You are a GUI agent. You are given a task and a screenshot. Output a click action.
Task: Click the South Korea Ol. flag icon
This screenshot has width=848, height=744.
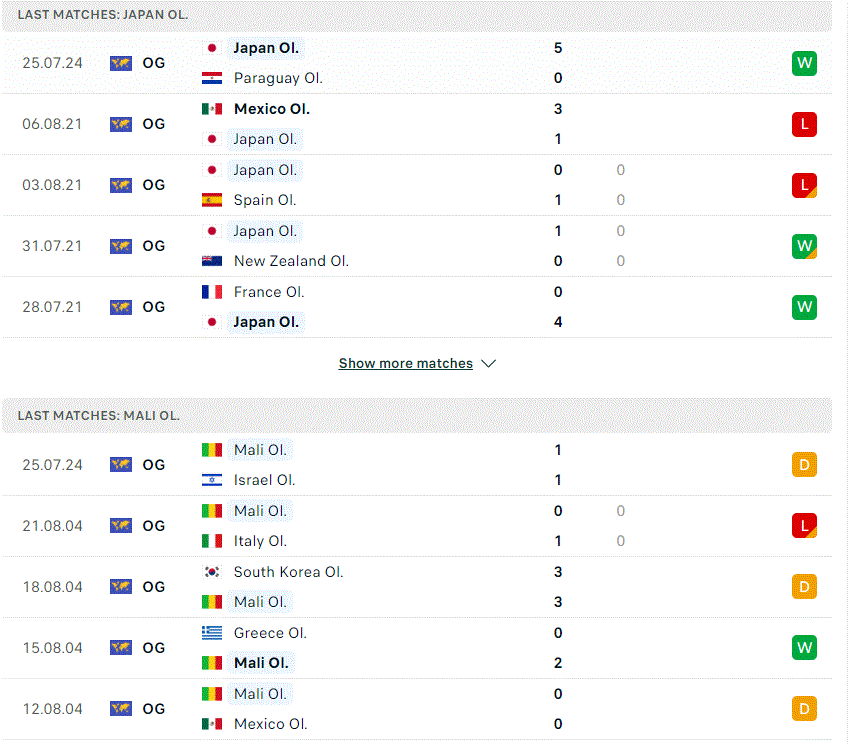[211, 572]
